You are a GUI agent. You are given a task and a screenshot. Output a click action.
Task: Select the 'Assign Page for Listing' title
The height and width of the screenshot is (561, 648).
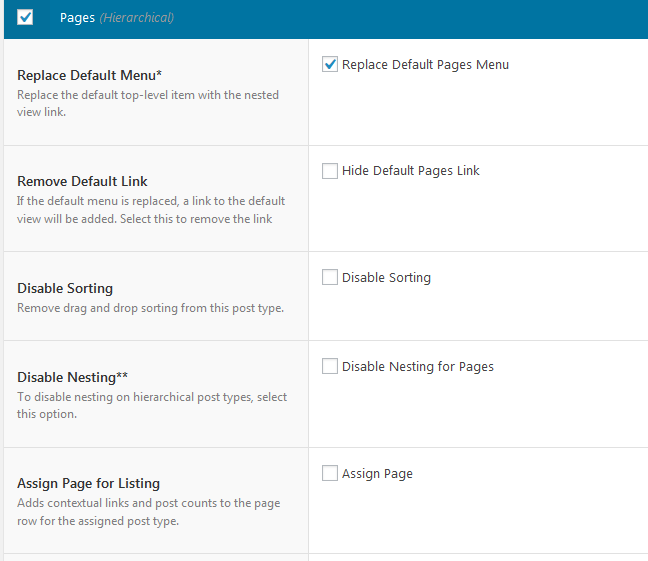[x=88, y=483]
